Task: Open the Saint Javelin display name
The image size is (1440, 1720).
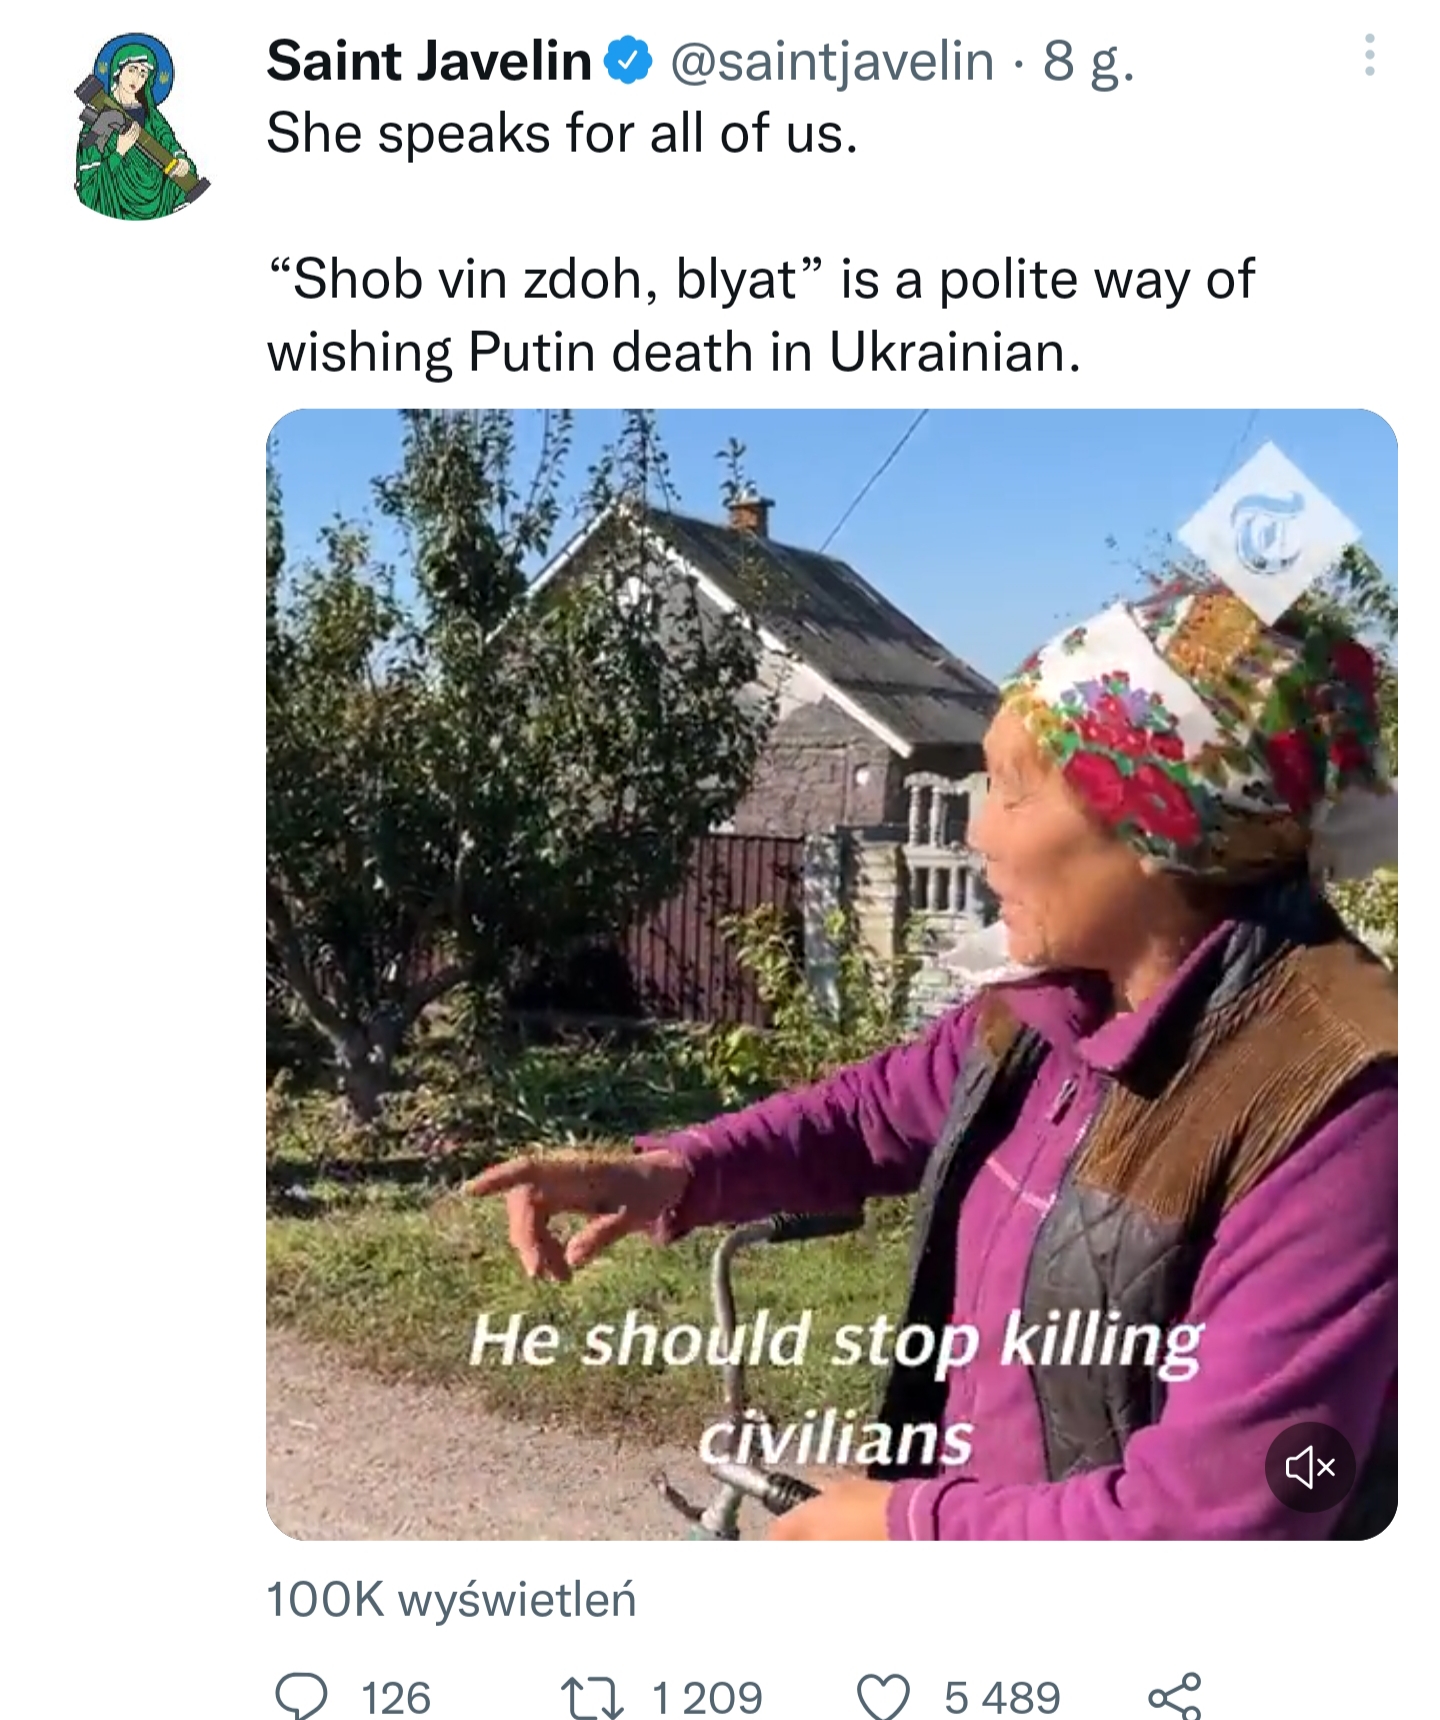Action: (x=429, y=61)
